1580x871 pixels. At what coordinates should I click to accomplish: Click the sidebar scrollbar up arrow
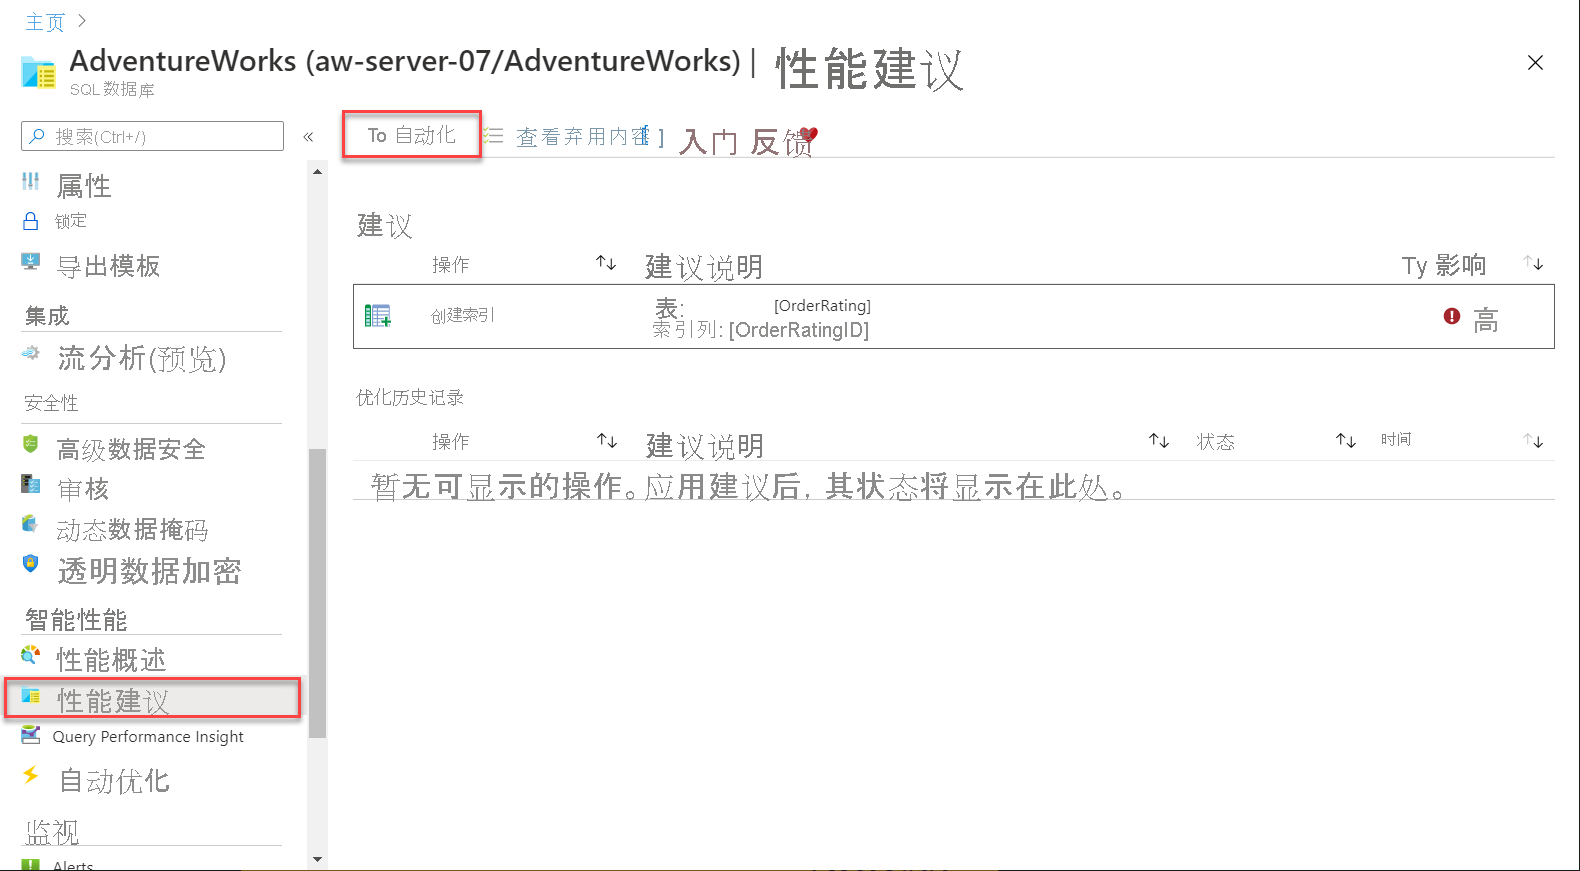tap(318, 172)
